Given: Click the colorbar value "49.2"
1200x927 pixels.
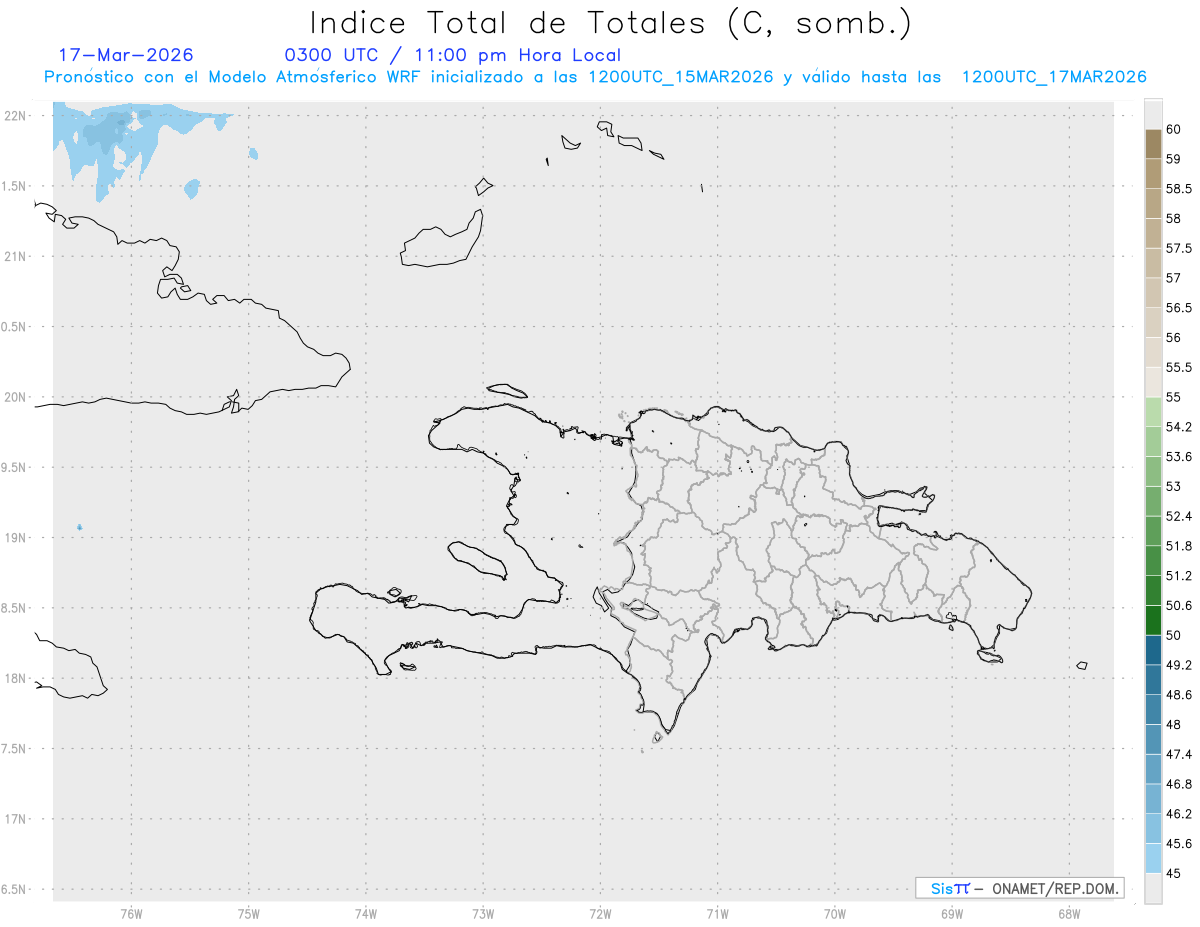Looking at the screenshot, I should click(1178, 665).
